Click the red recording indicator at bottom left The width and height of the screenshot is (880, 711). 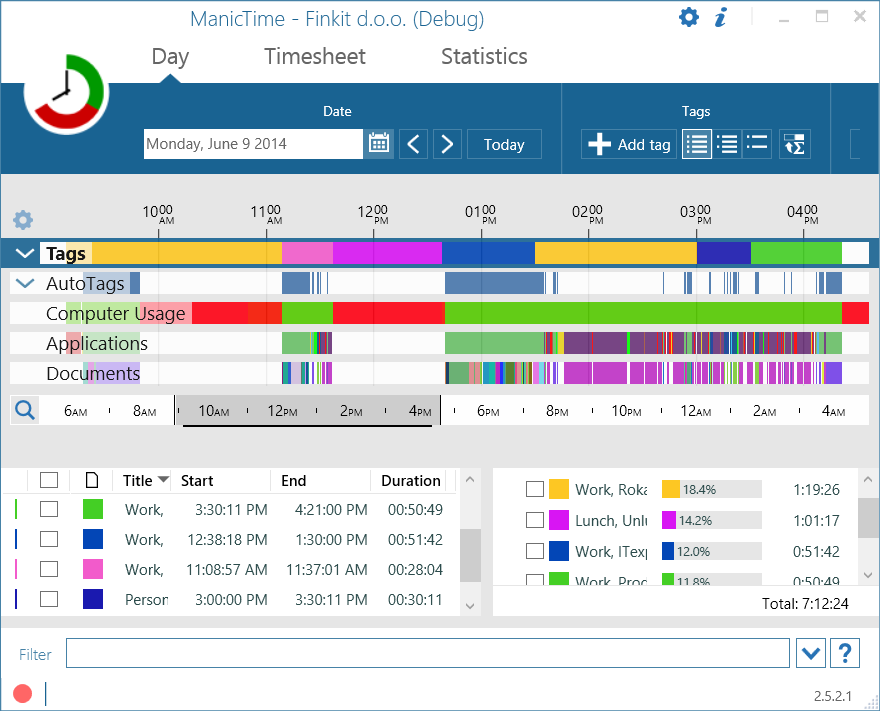23,692
